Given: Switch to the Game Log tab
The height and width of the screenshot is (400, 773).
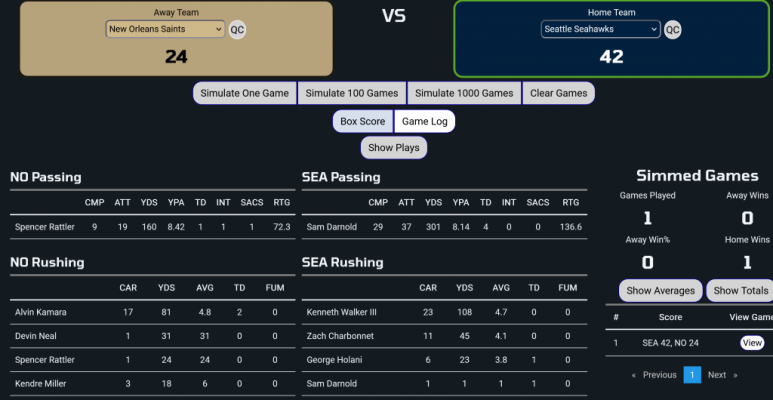Looking at the screenshot, I should (x=424, y=121).
